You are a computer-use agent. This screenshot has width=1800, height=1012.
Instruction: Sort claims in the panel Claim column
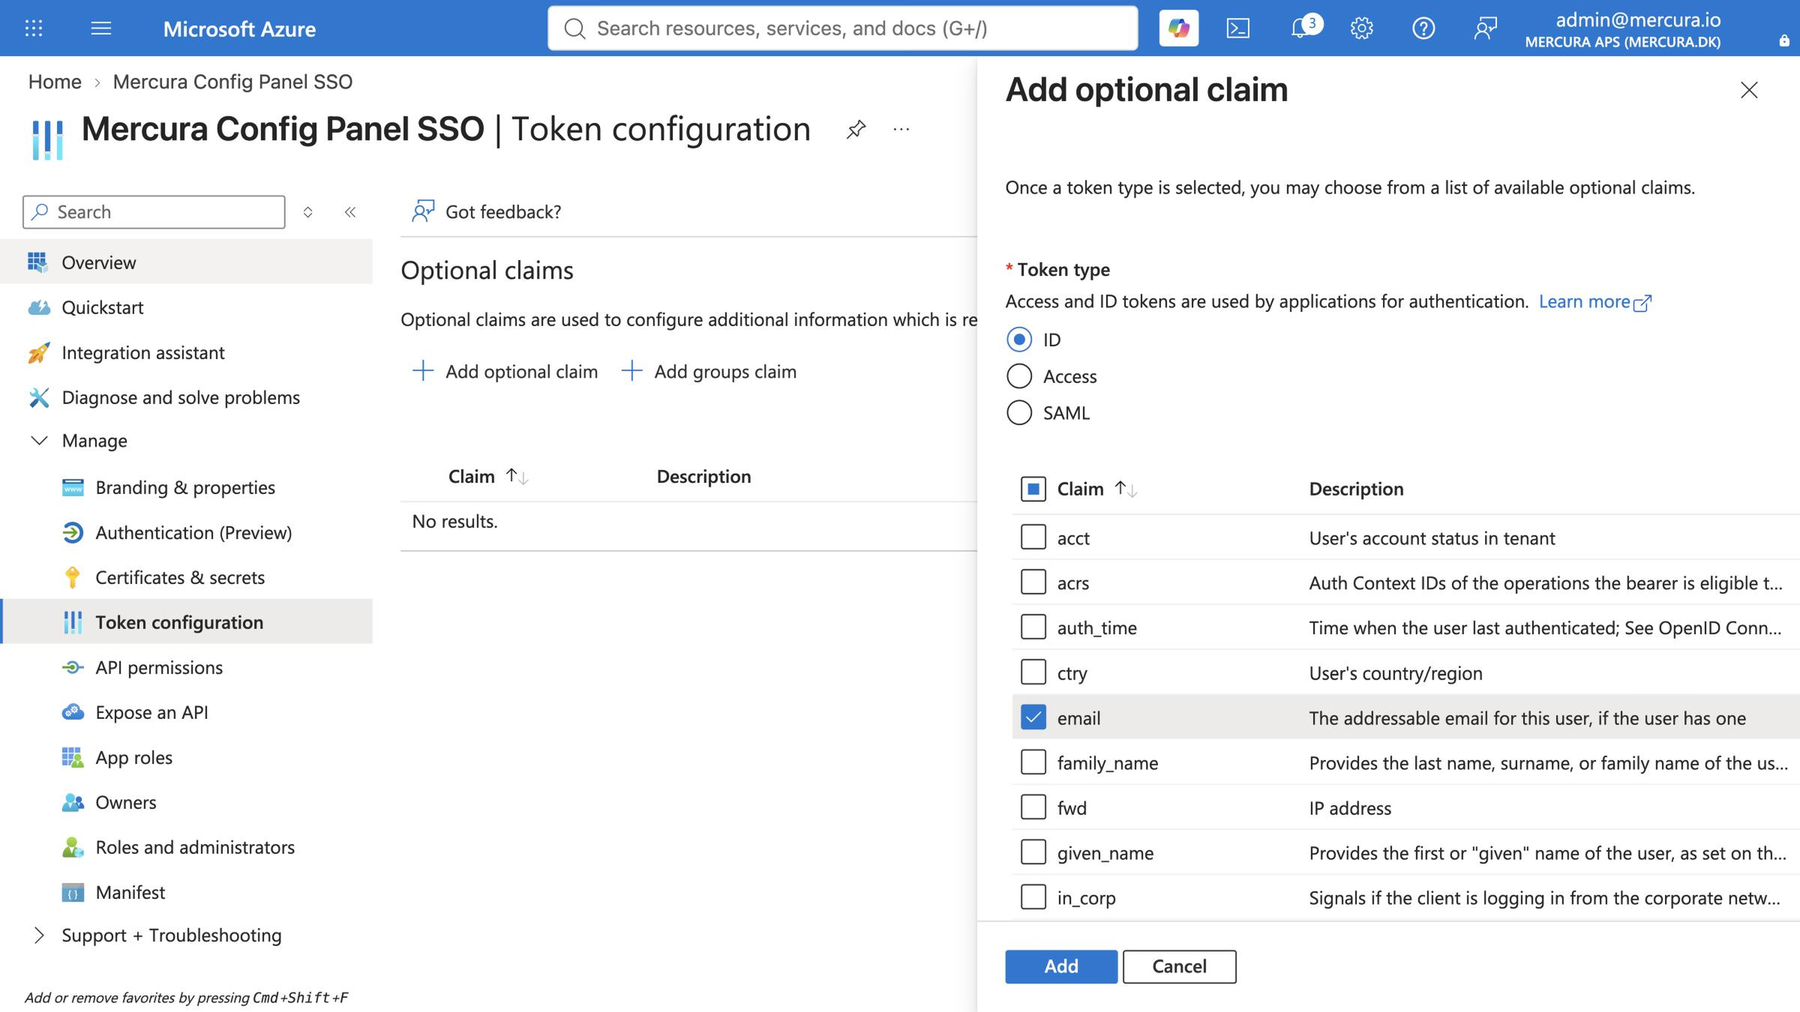pyautogui.click(x=1127, y=488)
